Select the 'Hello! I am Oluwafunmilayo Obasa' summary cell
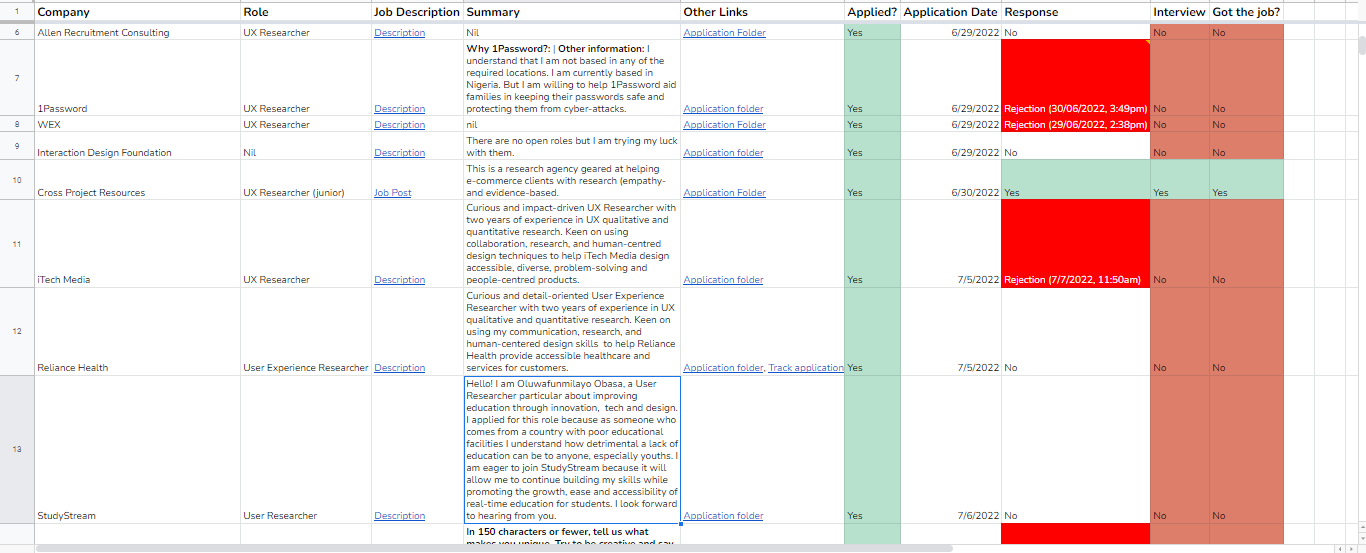The height and width of the screenshot is (553, 1366). pyautogui.click(x=572, y=450)
